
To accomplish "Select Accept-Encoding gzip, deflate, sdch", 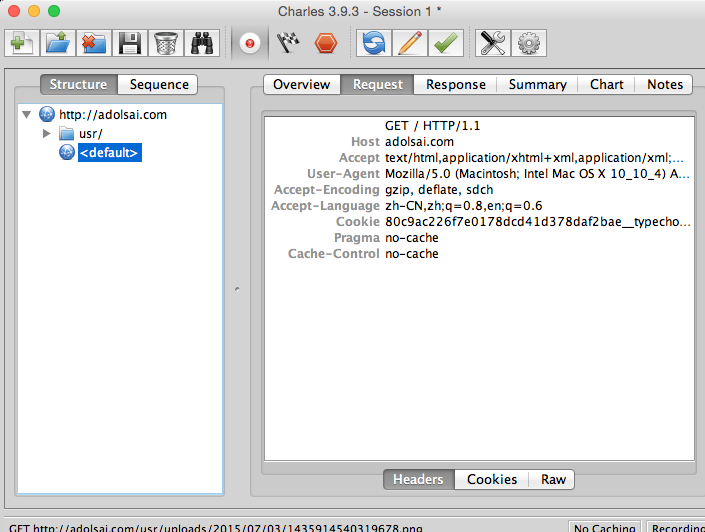I will pyautogui.click(x=439, y=190).
